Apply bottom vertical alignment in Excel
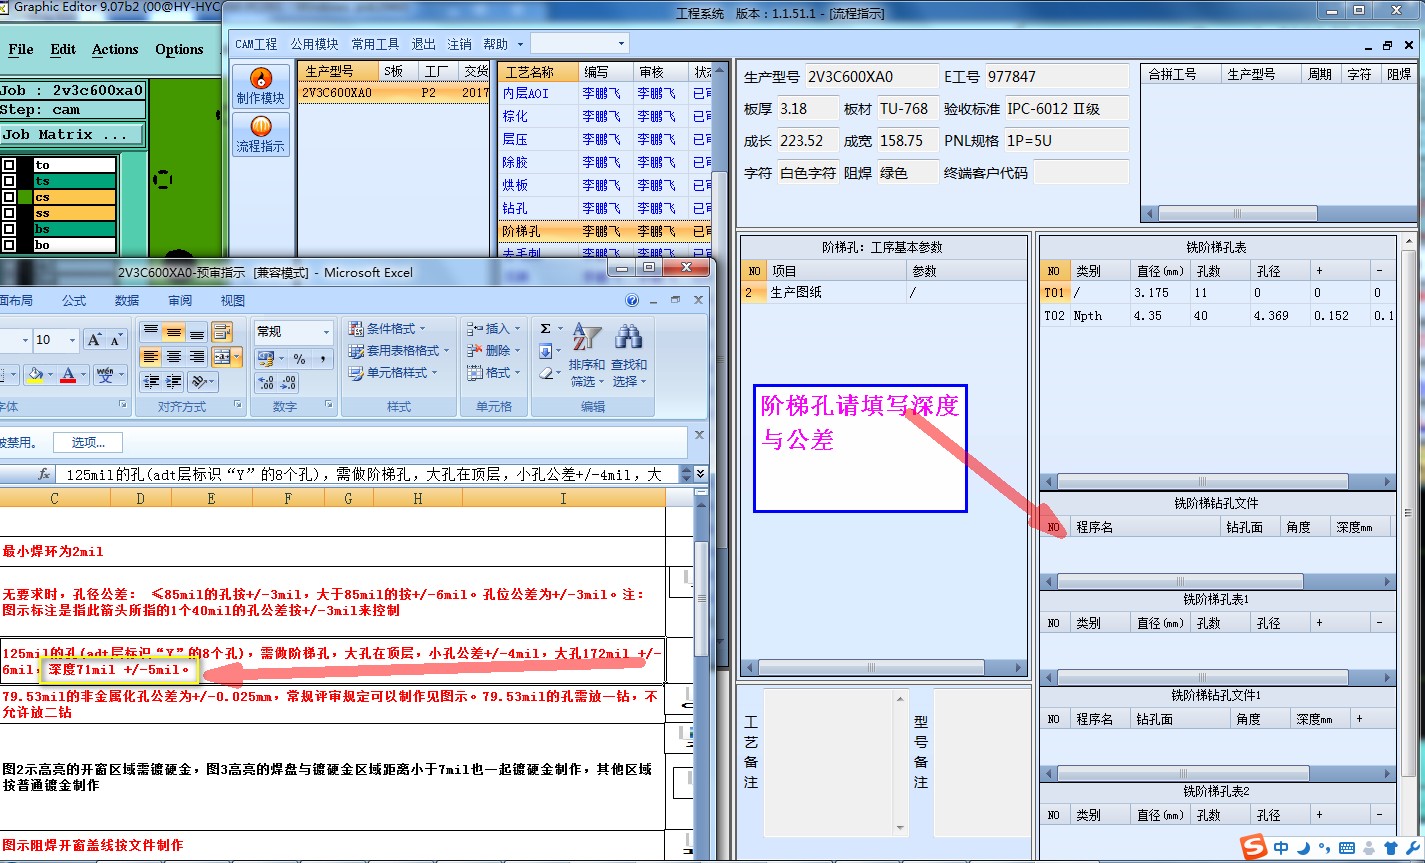This screenshot has width=1425, height=863. [197, 331]
